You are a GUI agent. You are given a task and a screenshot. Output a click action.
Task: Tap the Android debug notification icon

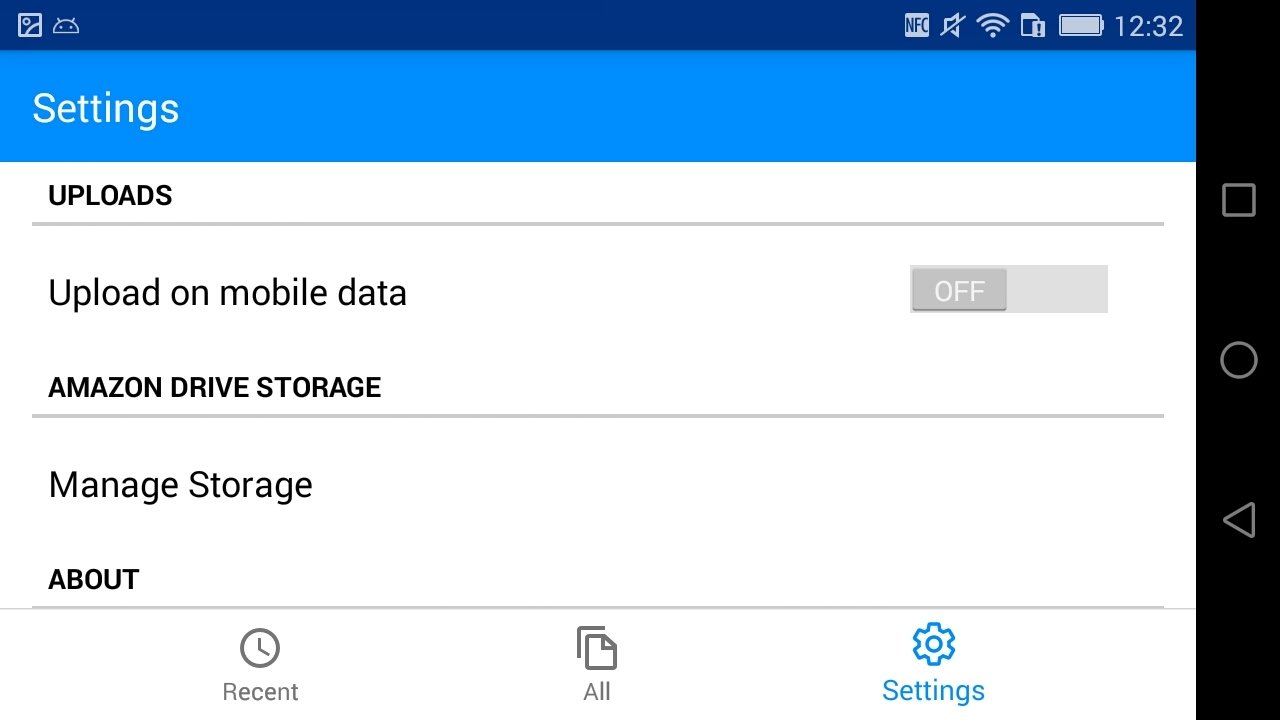pyautogui.click(x=66, y=26)
